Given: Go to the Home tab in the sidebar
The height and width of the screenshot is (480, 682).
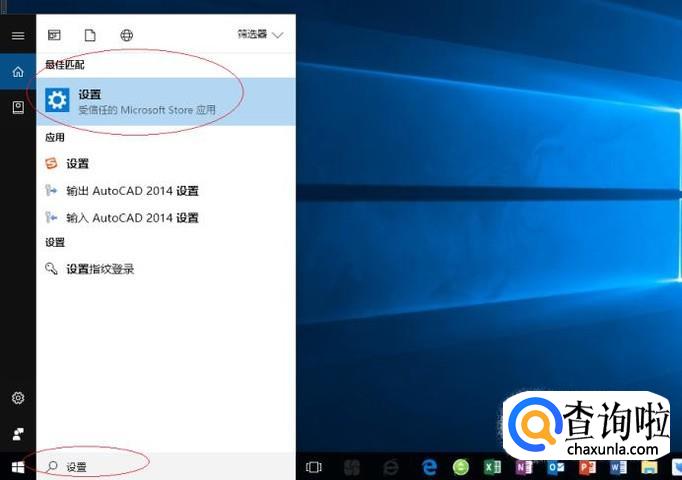Looking at the screenshot, I should point(18,72).
